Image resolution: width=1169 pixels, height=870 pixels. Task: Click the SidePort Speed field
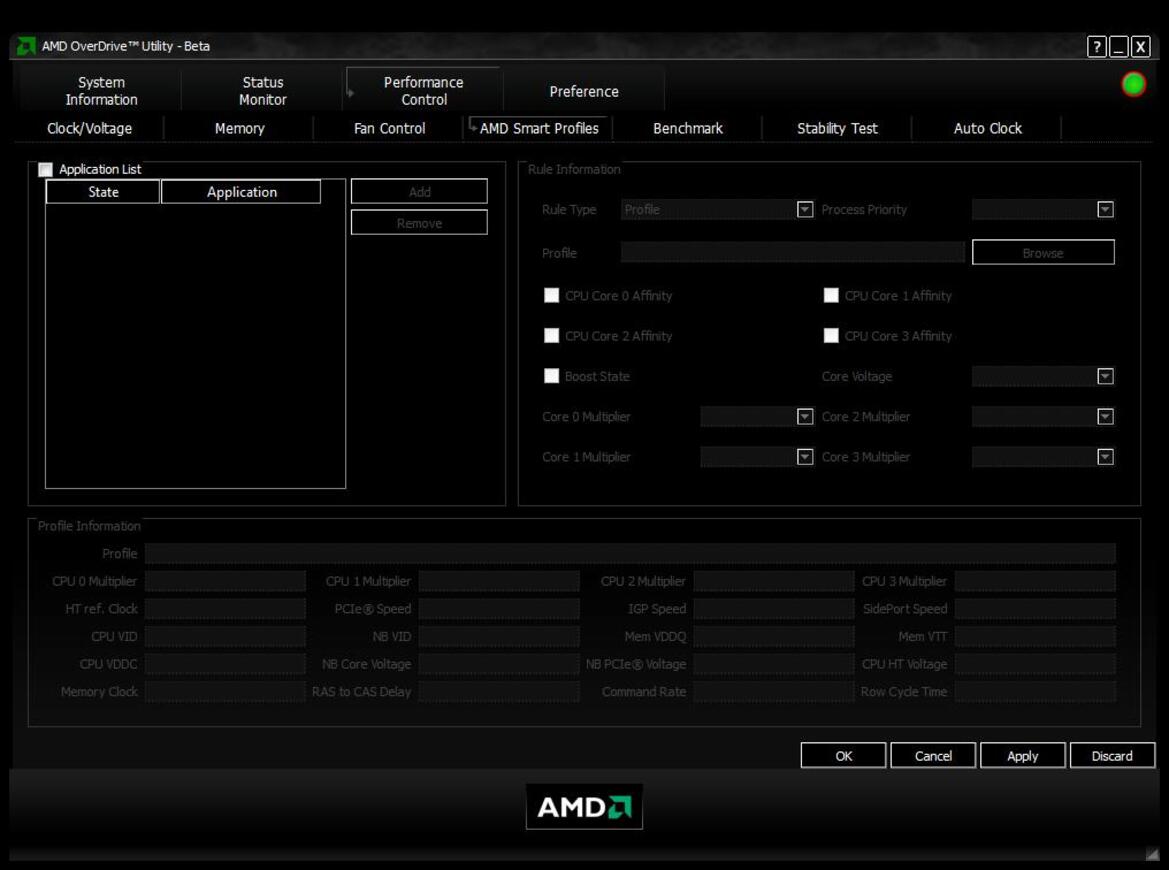pos(1035,608)
